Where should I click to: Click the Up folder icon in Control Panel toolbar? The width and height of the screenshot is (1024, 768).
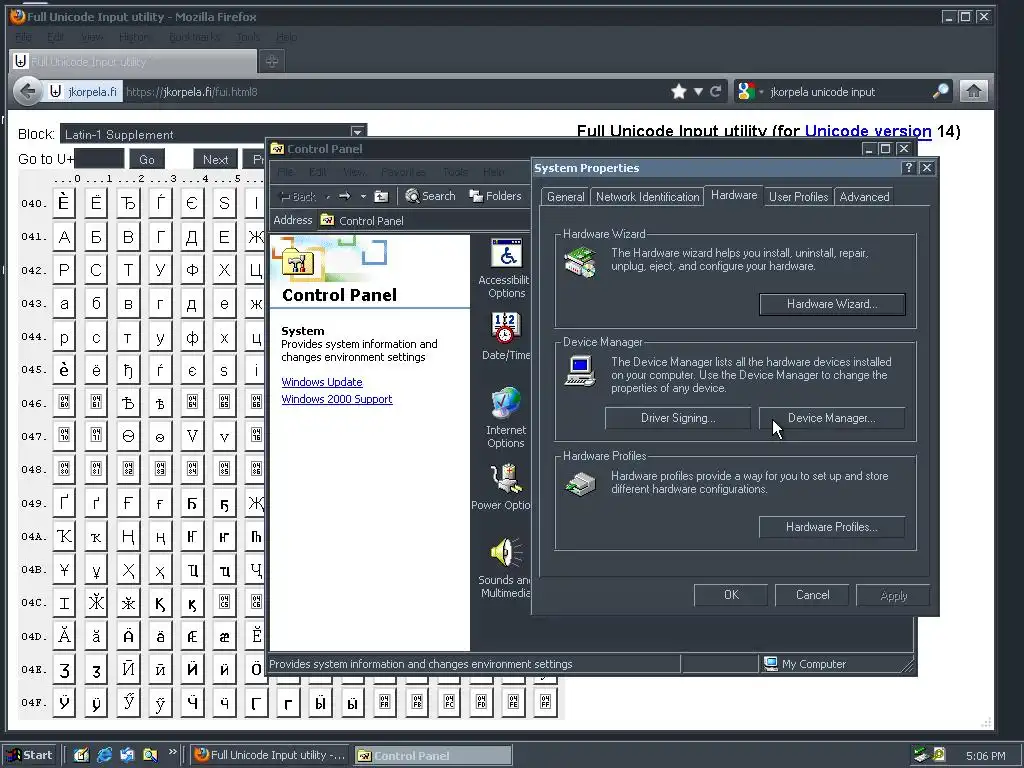click(x=381, y=196)
